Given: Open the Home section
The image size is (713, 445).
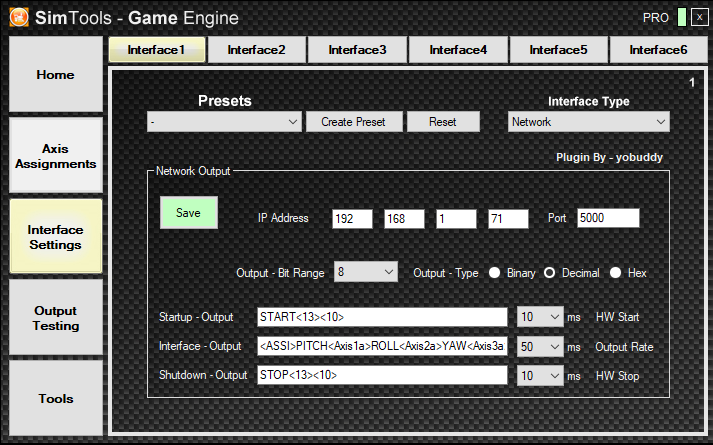Looking at the screenshot, I should (55, 74).
